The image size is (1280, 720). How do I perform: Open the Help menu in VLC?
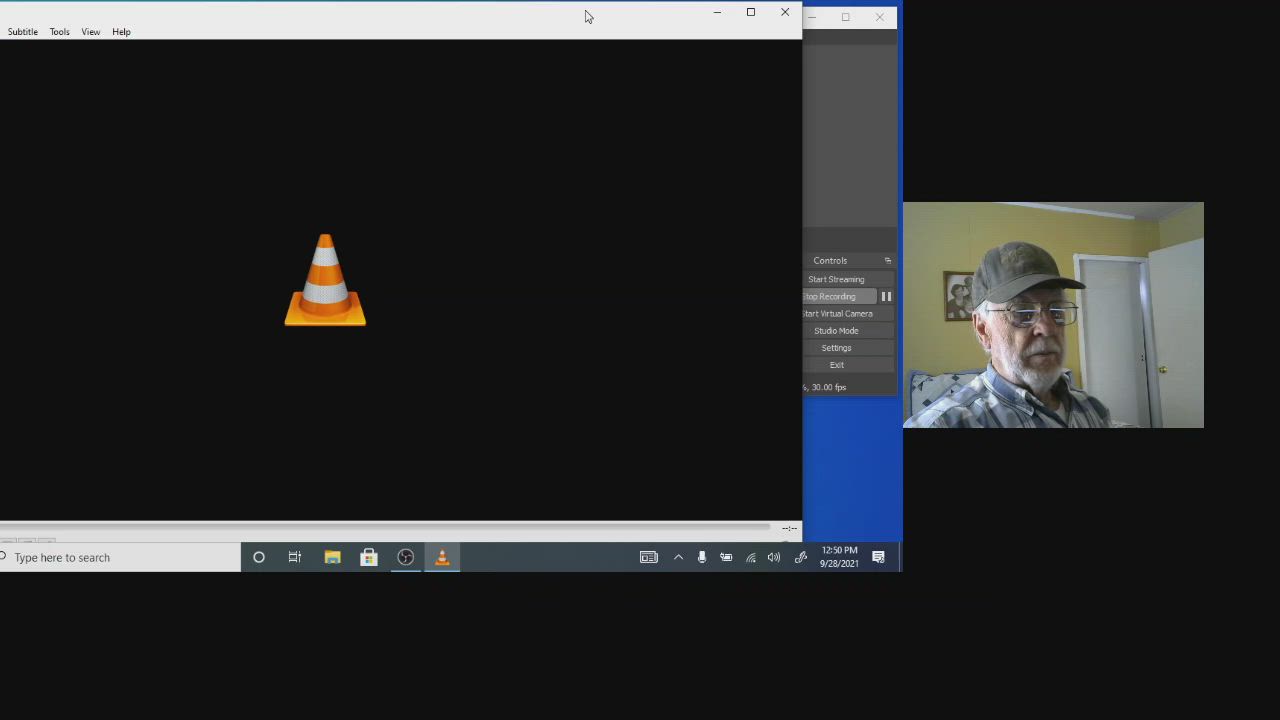click(121, 32)
